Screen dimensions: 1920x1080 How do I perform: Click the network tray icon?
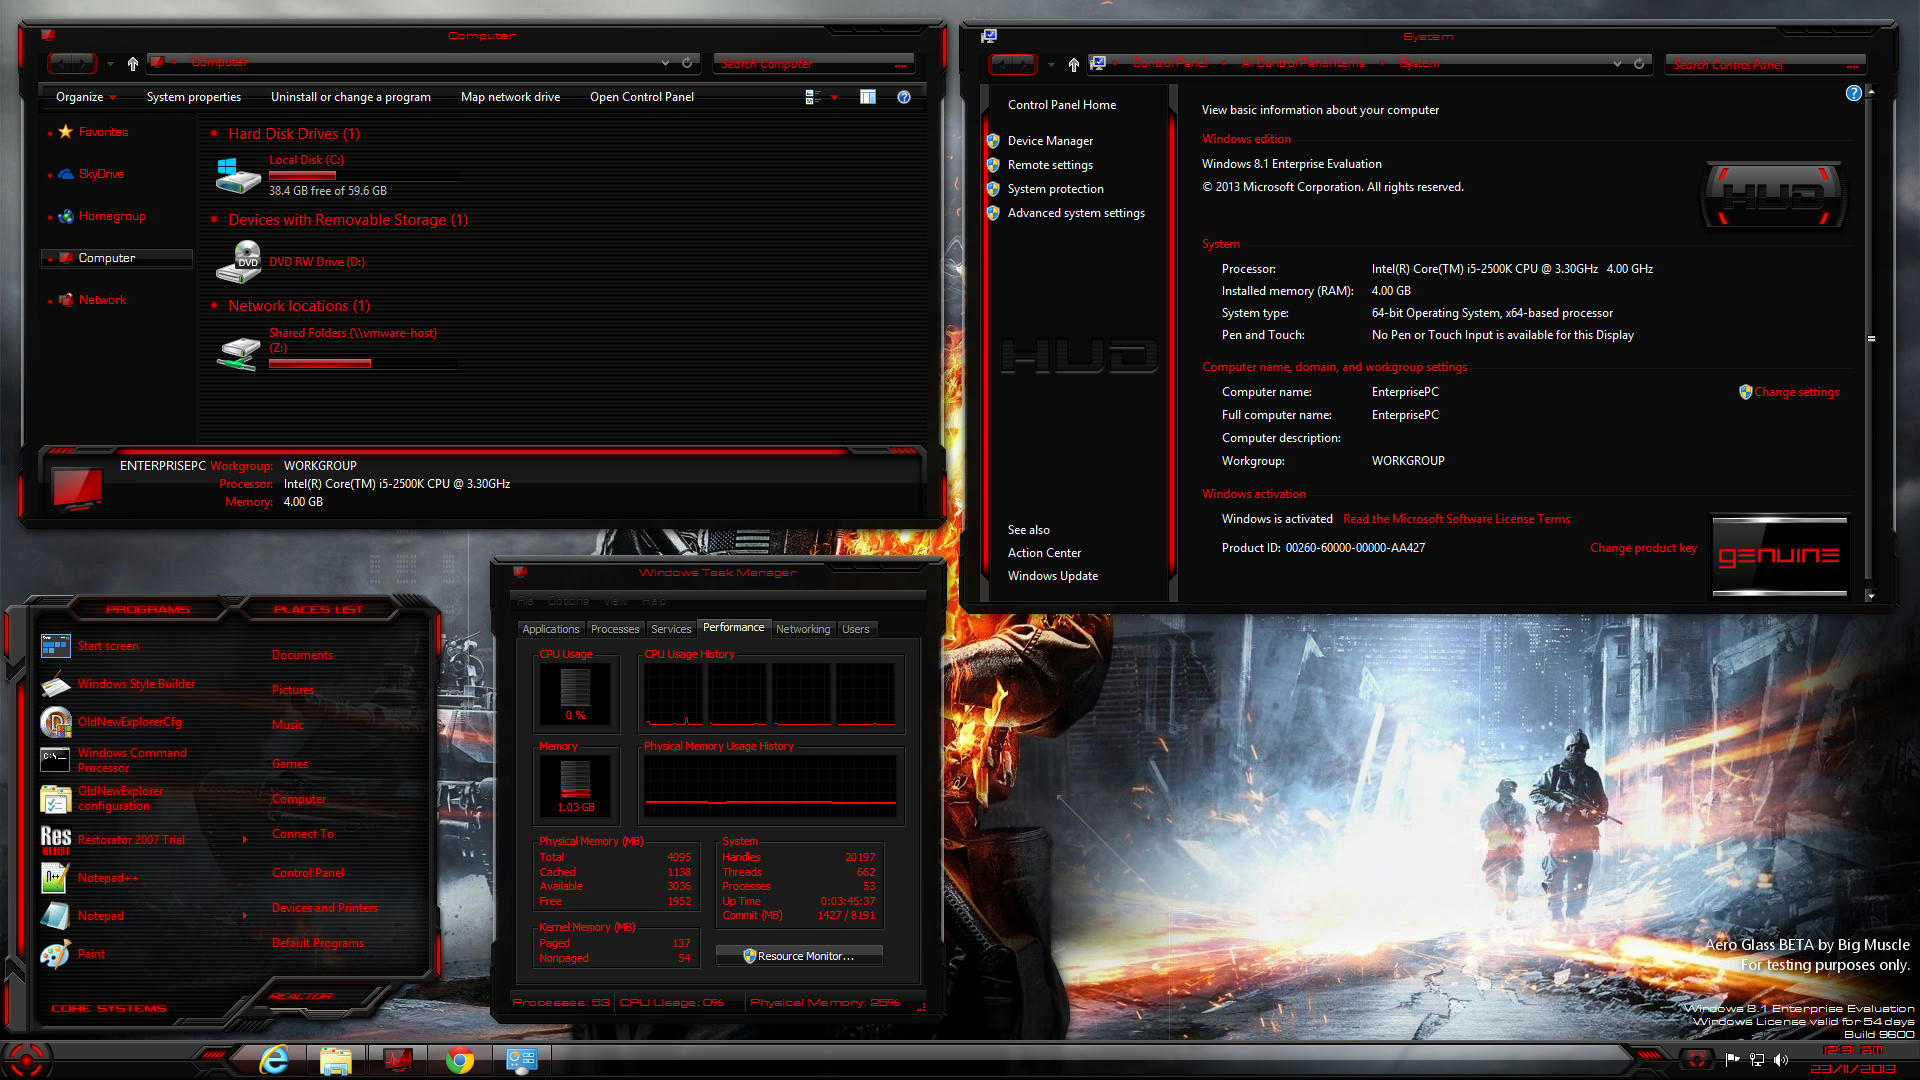pyautogui.click(x=1756, y=1059)
